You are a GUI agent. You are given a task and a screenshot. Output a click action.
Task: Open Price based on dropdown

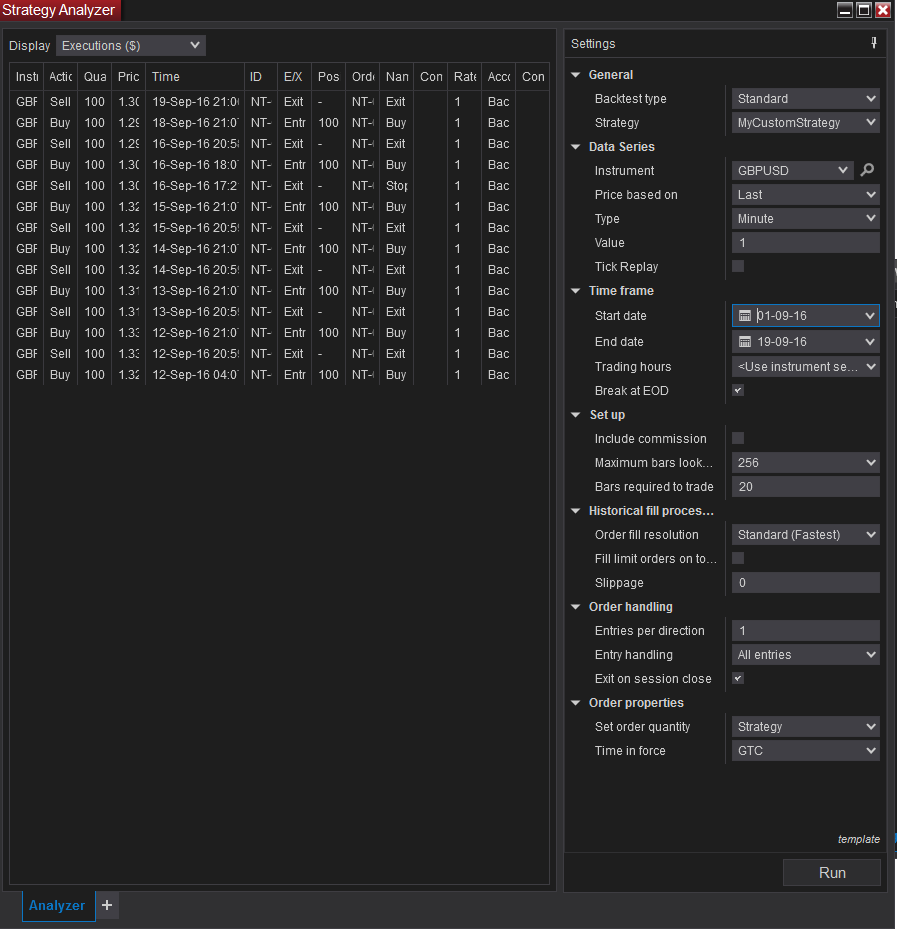(805, 194)
